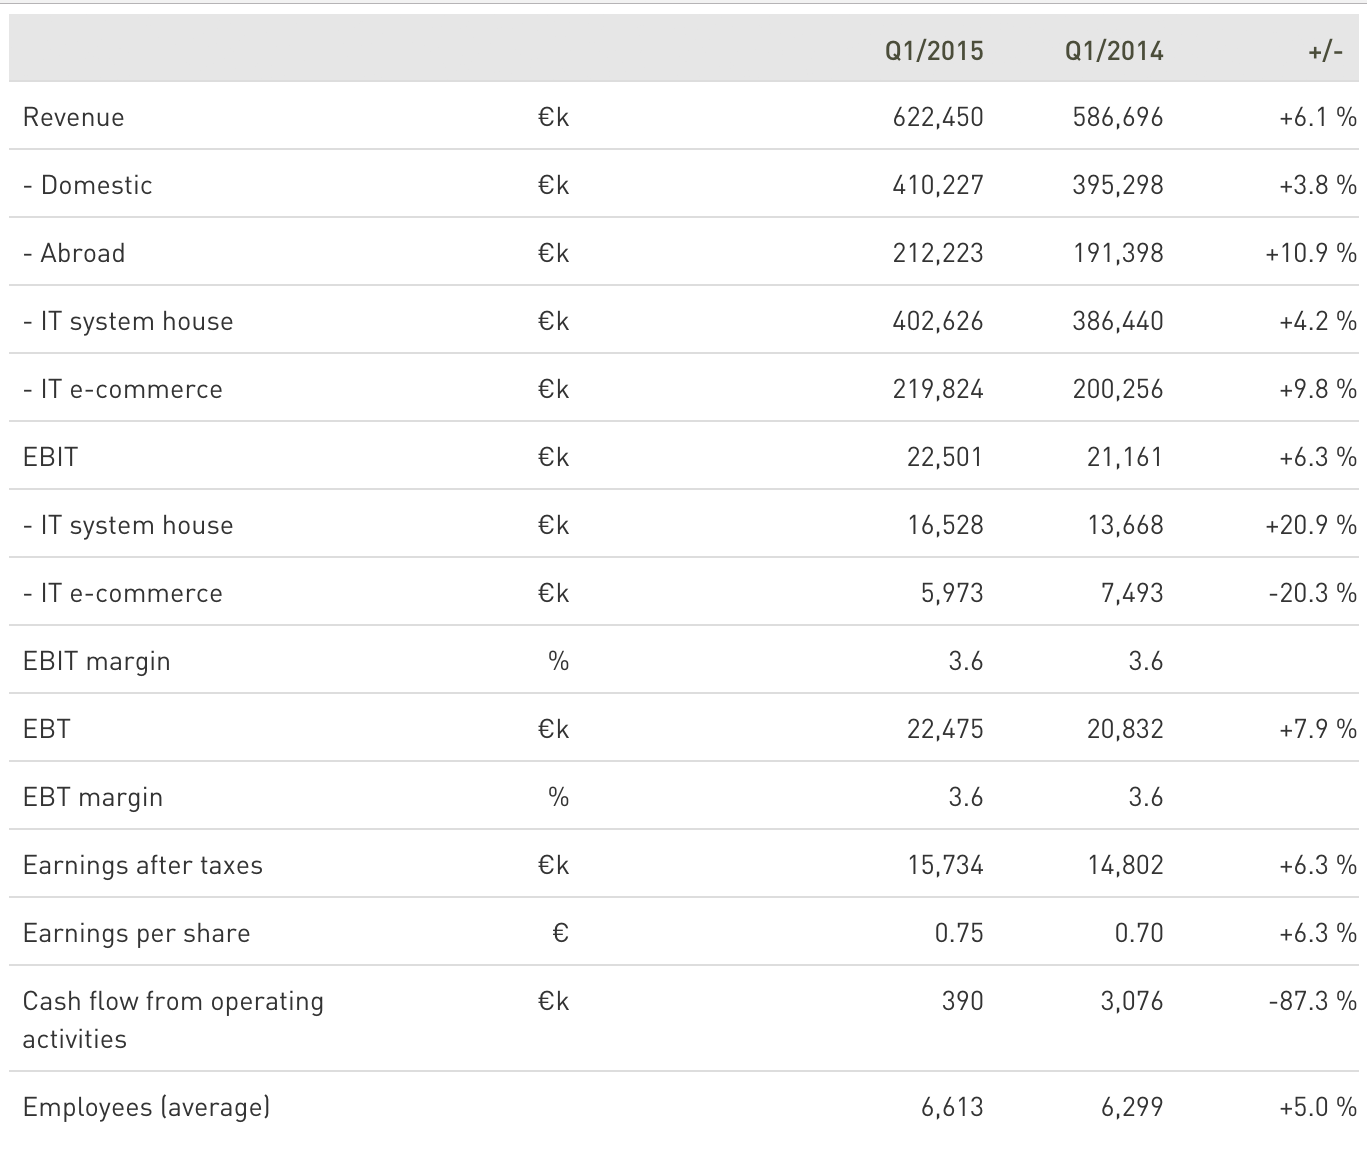Click the 622,450 revenue value
This screenshot has width=1367, height=1162.
937,117
